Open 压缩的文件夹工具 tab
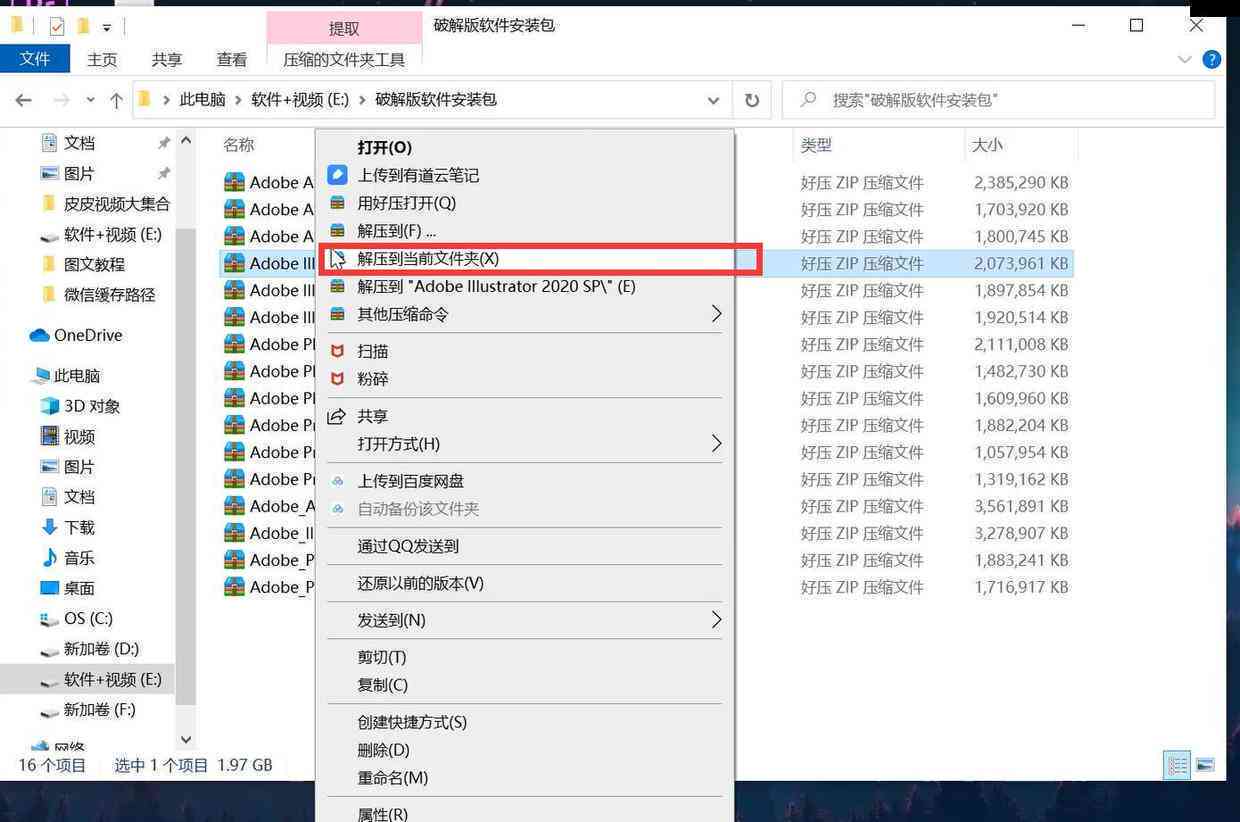 coord(344,59)
